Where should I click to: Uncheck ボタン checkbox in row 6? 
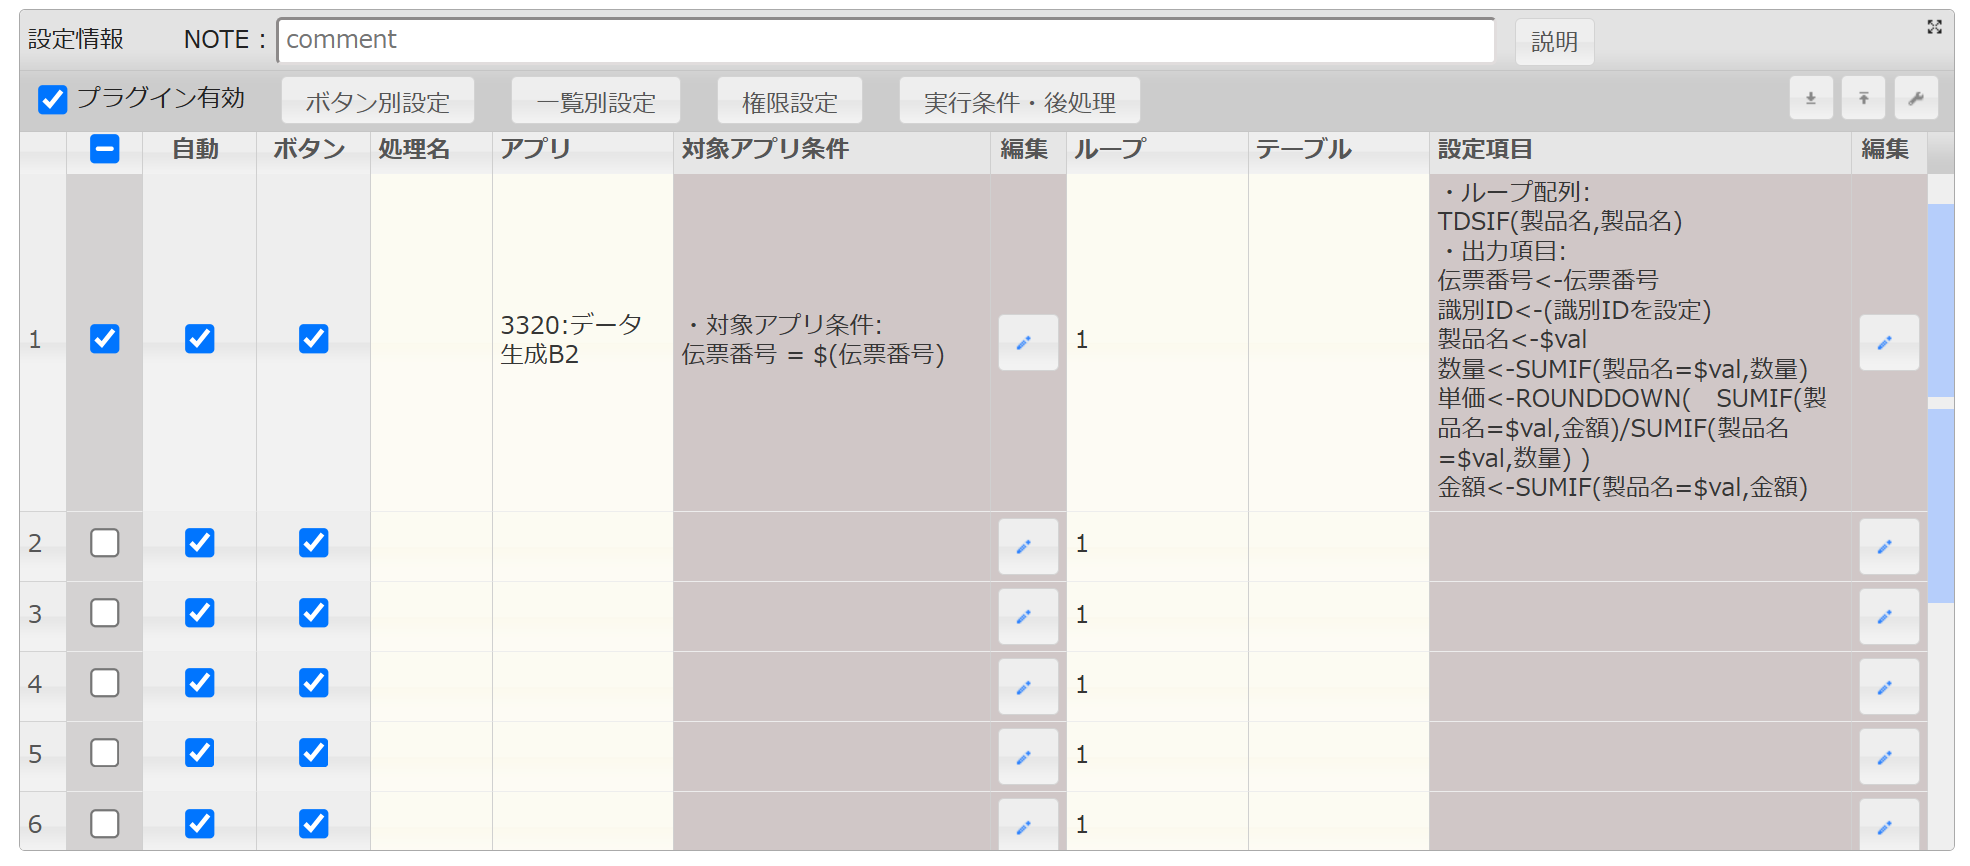coord(314,824)
